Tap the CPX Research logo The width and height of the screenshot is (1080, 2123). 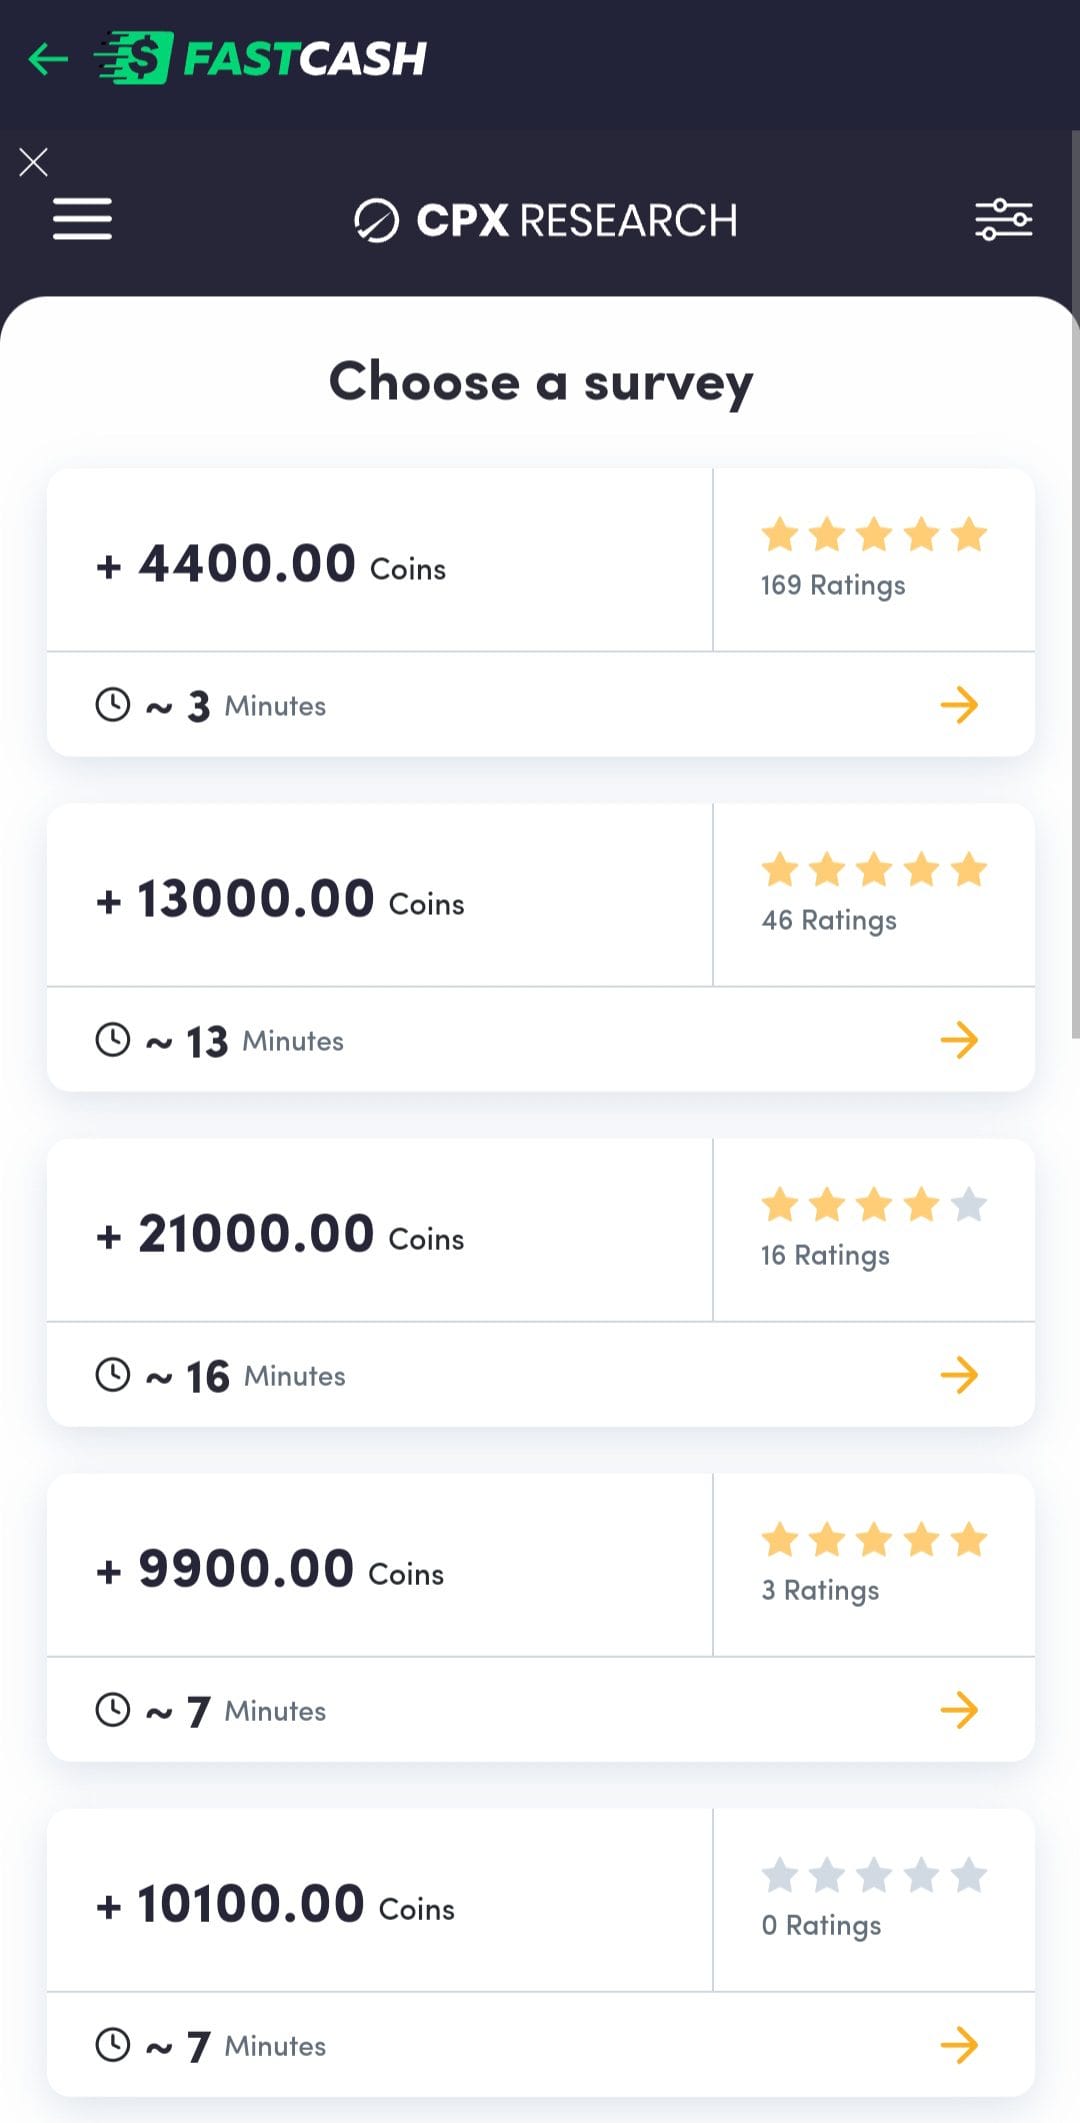(546, 221)
